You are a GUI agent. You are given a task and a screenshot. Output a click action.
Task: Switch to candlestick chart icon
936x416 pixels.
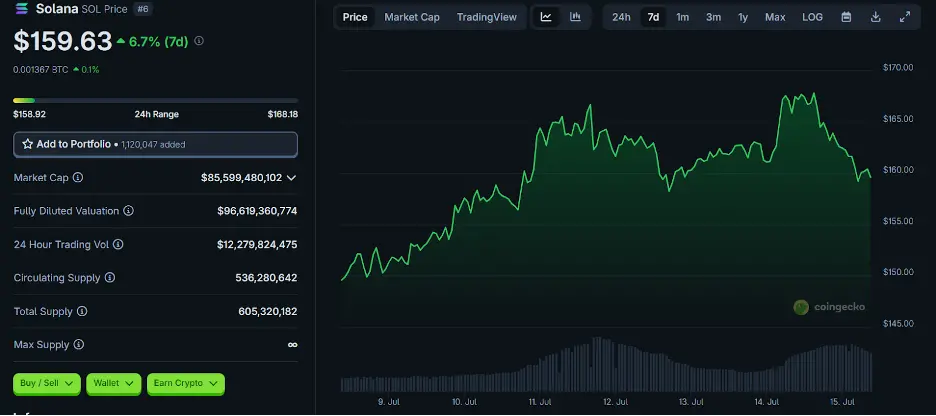coord(575,17)
